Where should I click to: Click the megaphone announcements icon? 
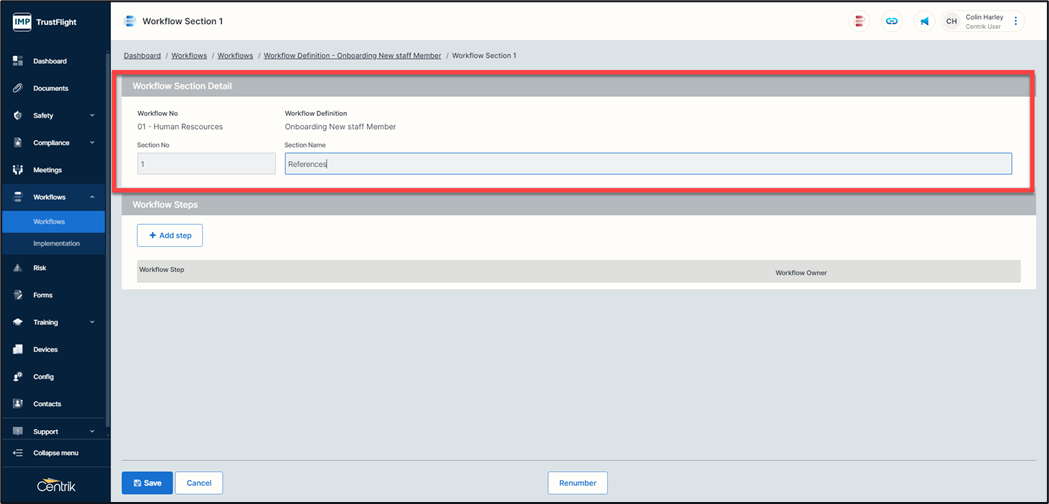(925, 21)
